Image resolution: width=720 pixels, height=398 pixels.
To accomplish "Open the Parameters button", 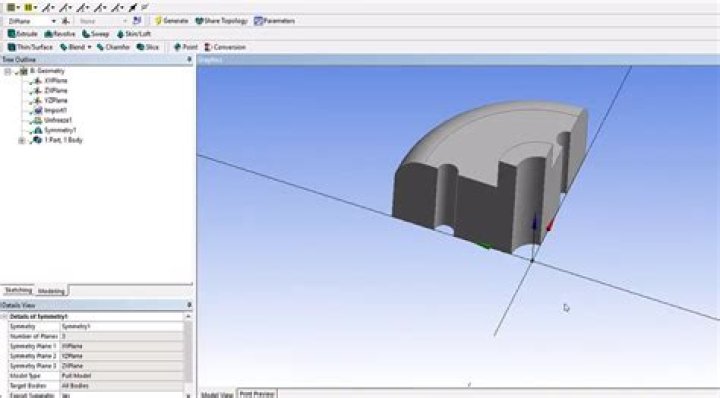I will pos(275,21).
